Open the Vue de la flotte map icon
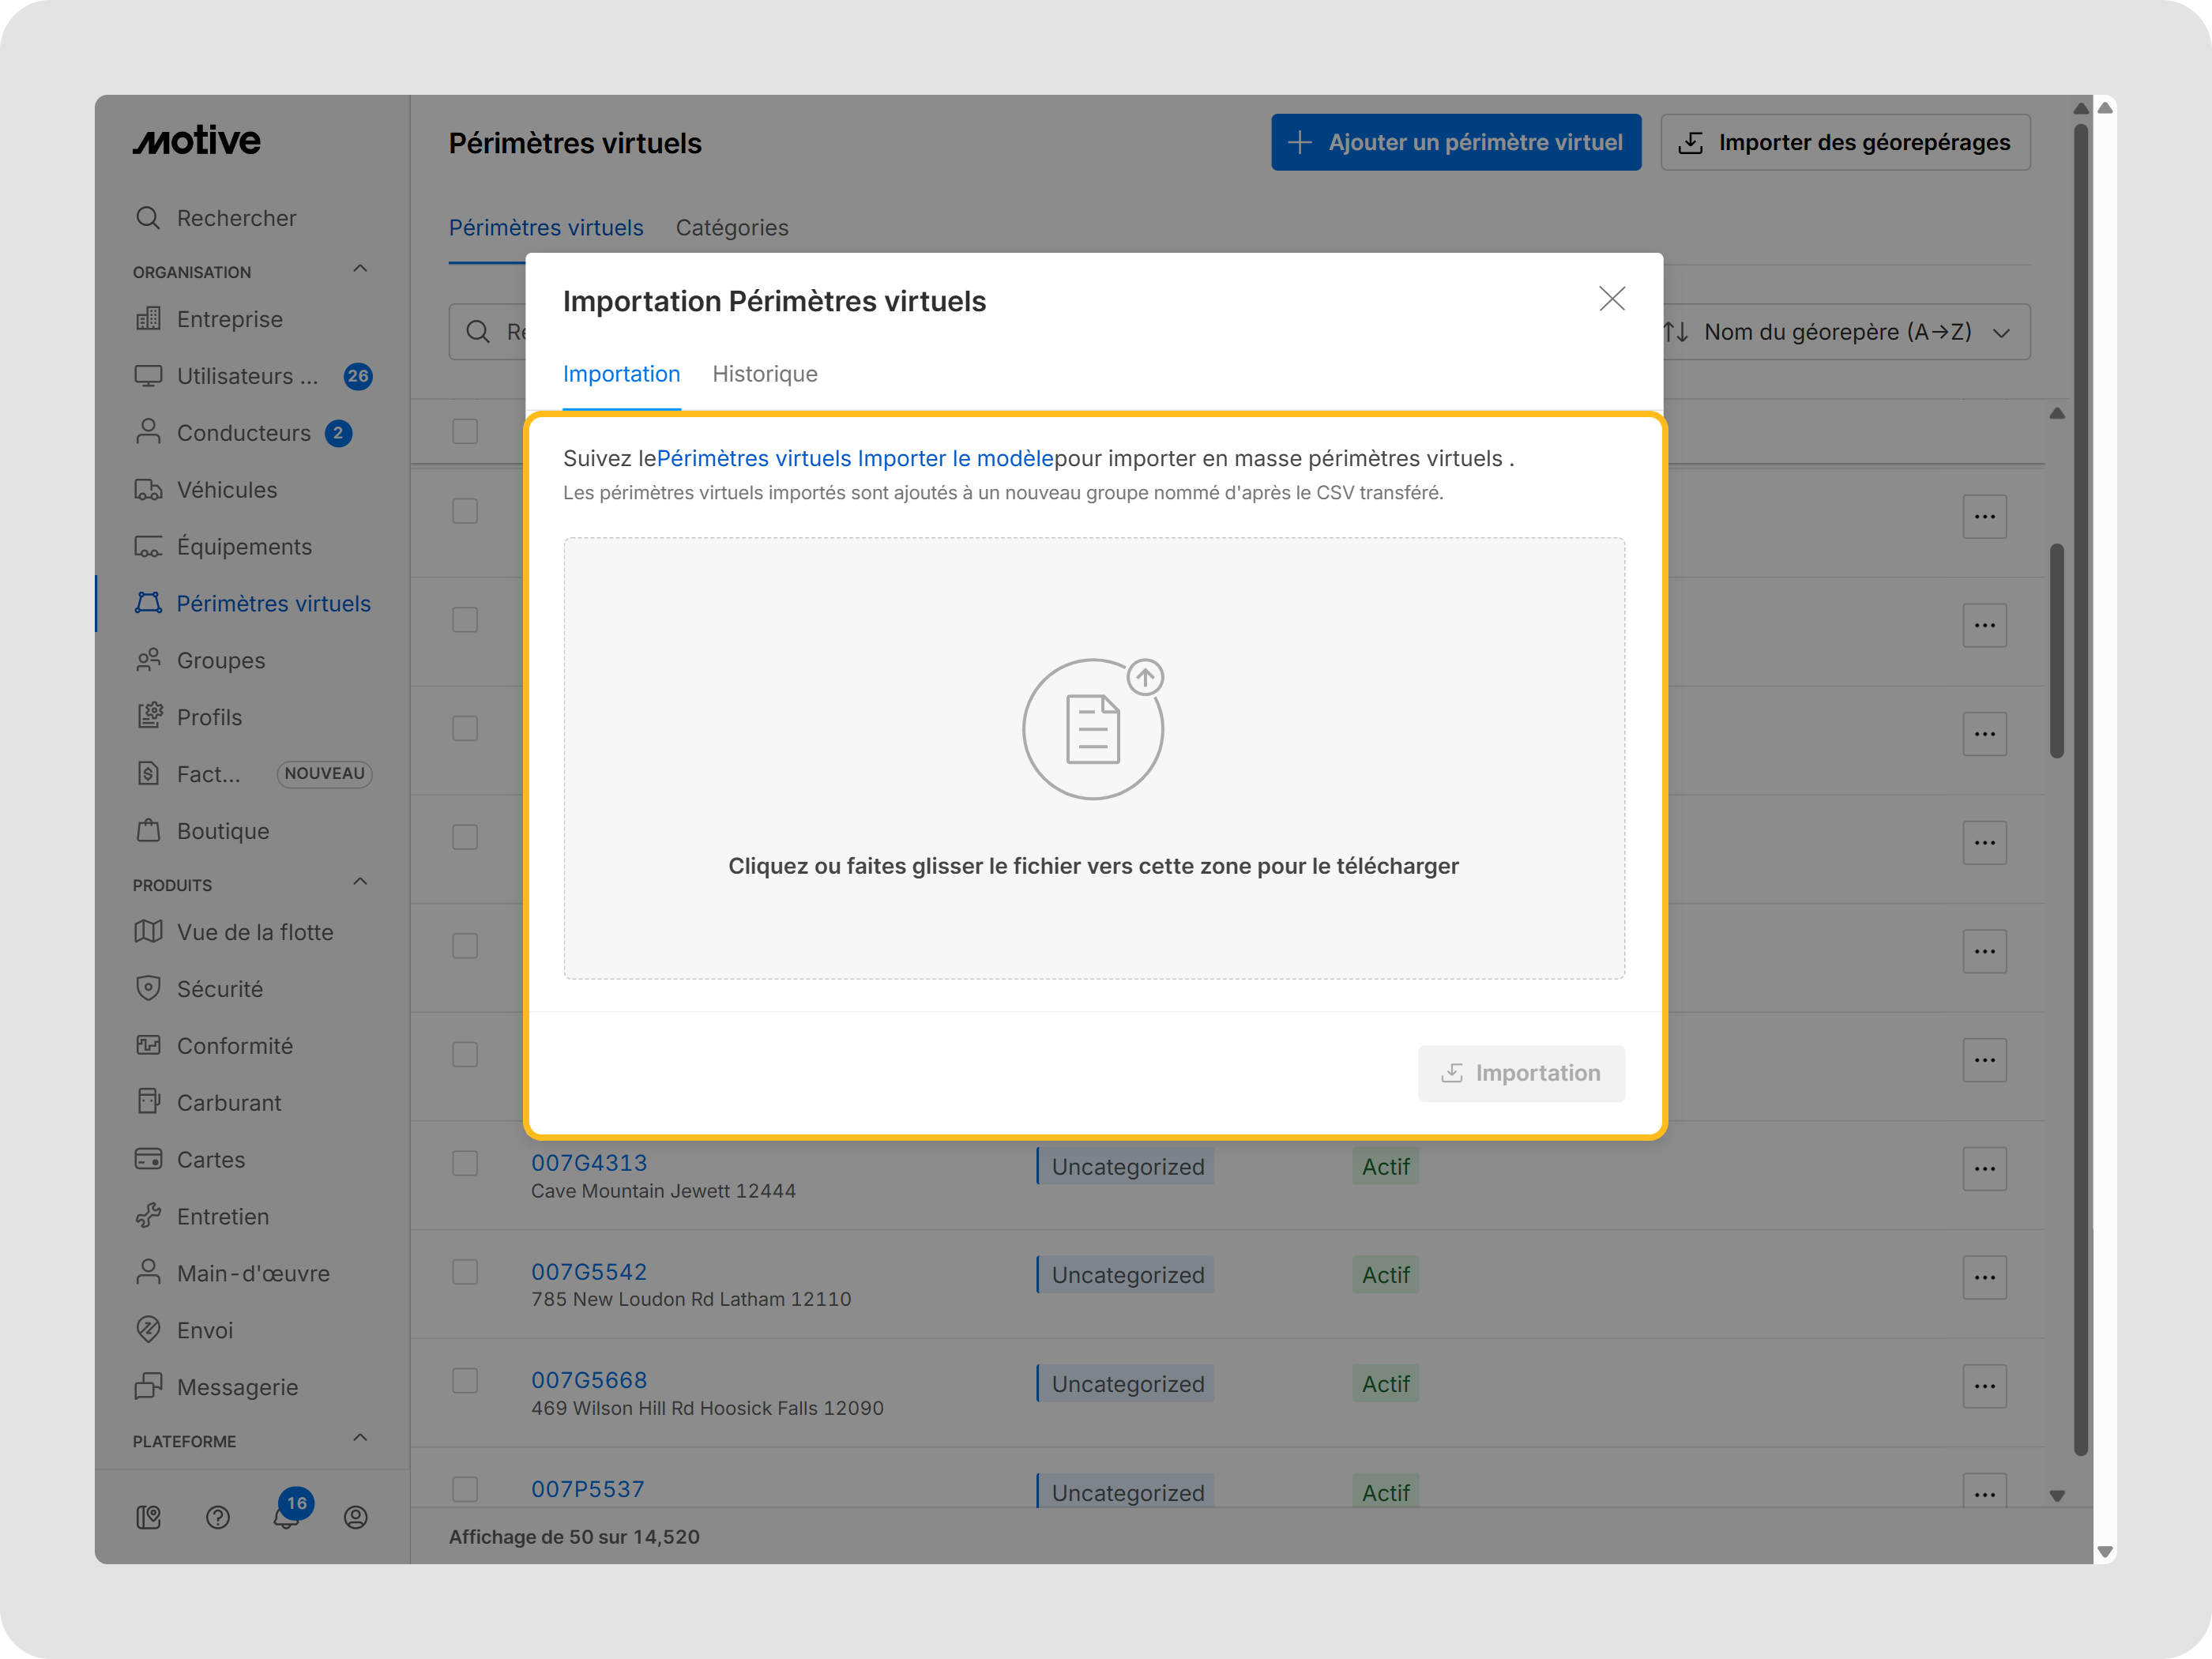This screenshot has width=2212, height=1659. [x=148, y=931]
